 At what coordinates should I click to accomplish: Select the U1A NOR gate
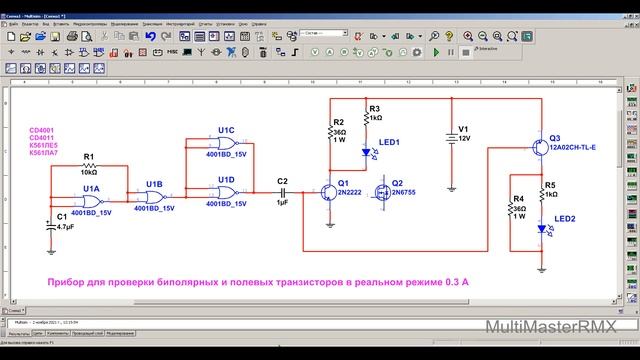(93, 201)
